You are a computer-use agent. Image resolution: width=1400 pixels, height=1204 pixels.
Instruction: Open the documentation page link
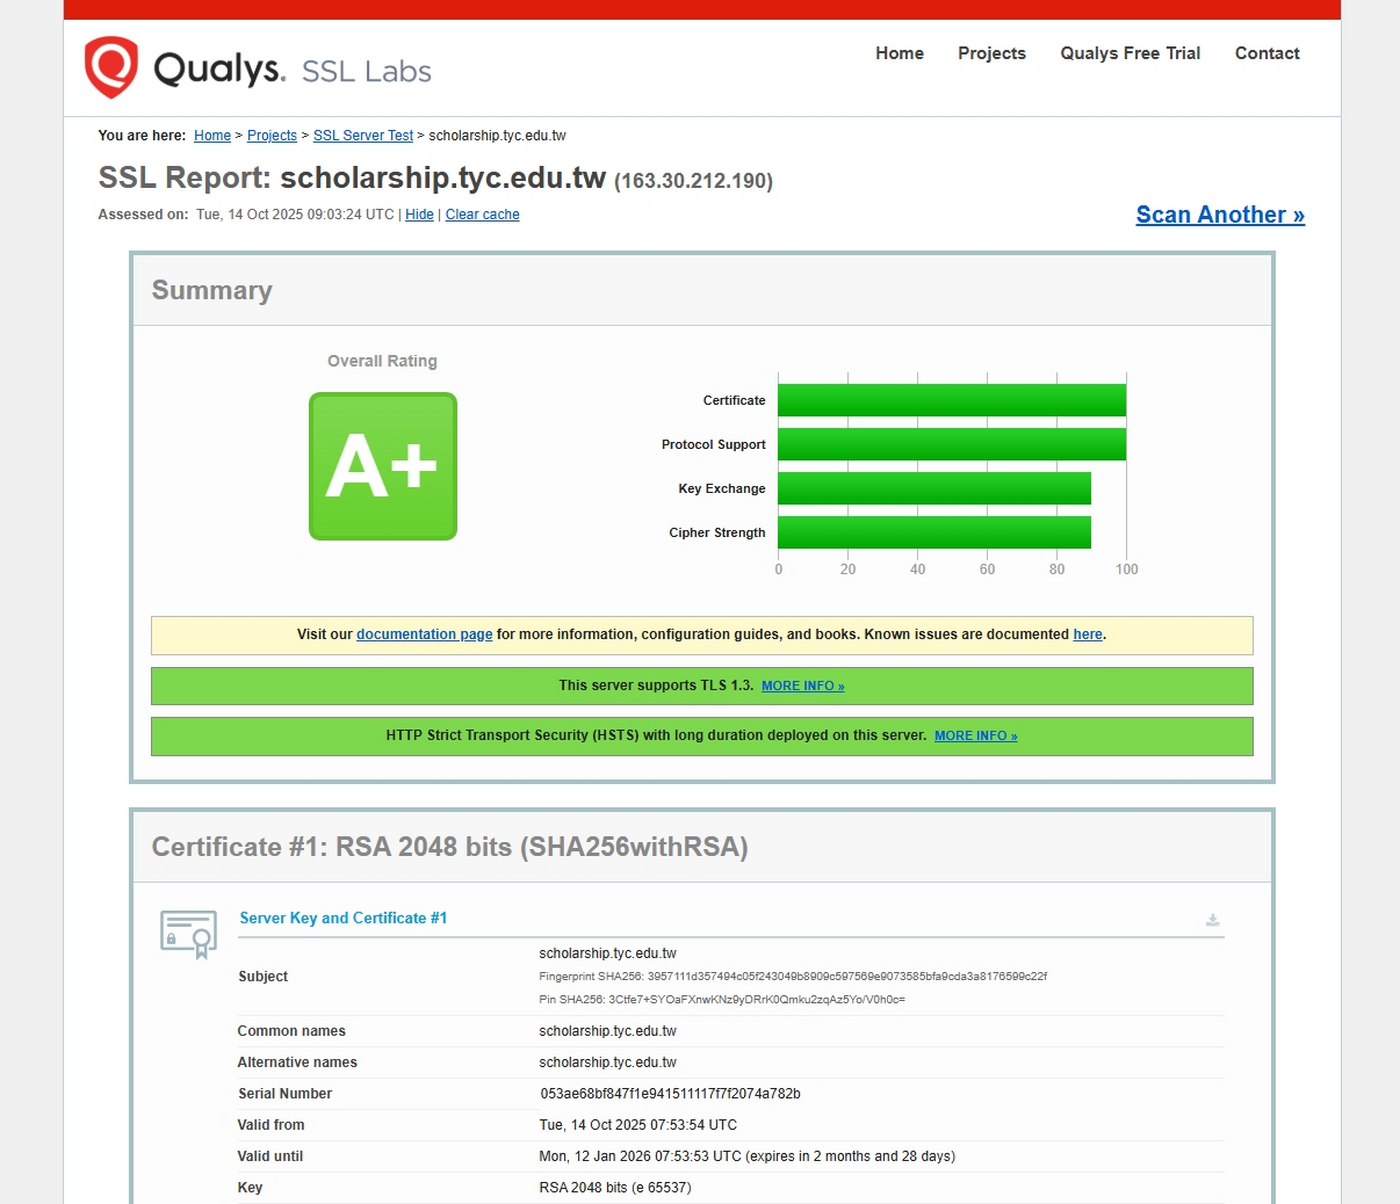click(x=424, y=635)
